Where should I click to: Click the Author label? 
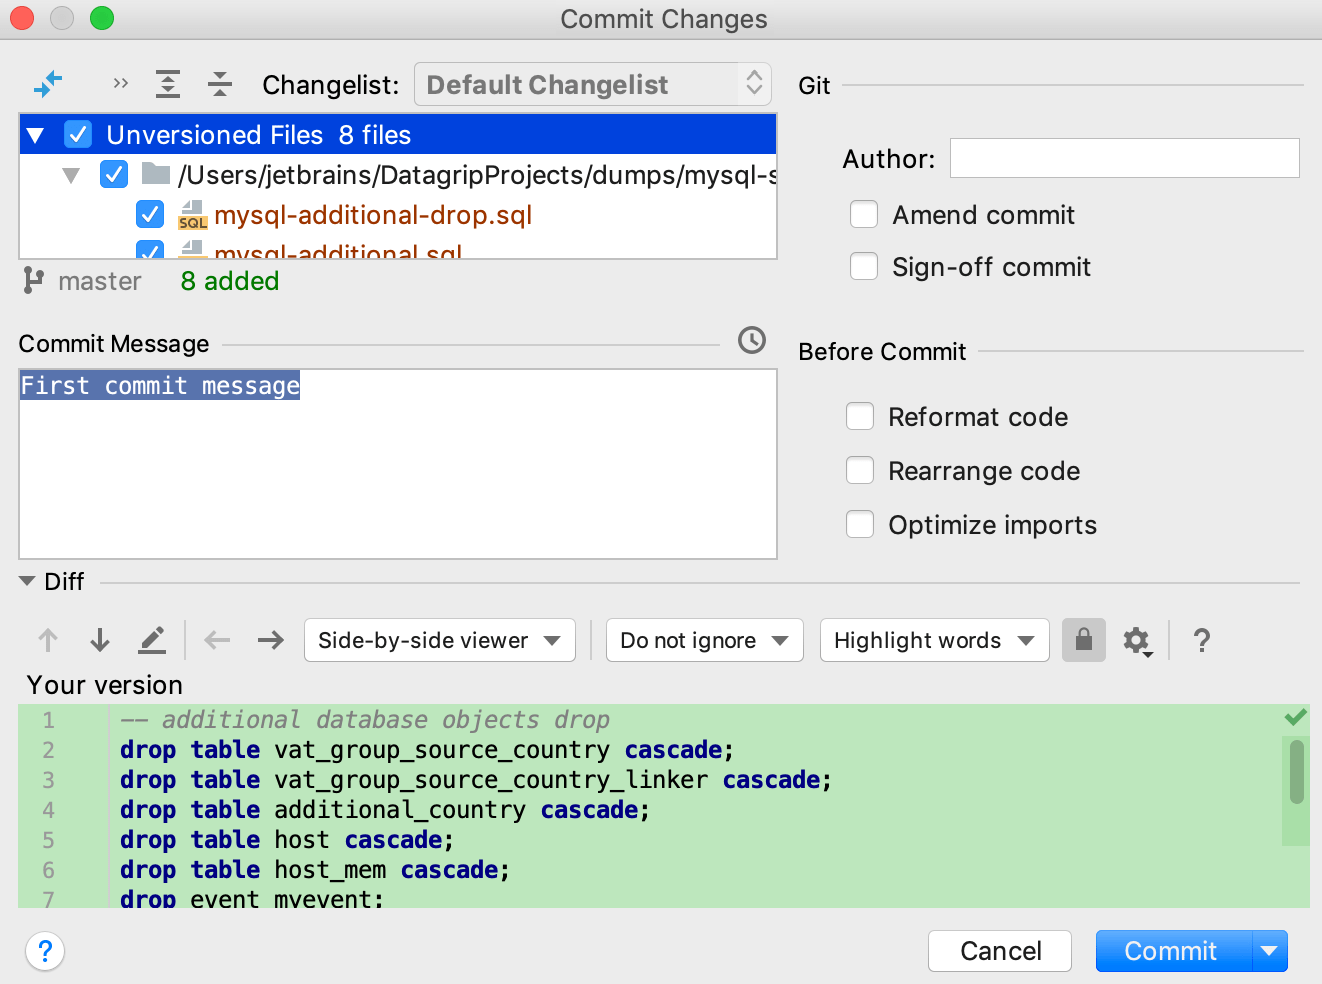click(x=889, y=159)
